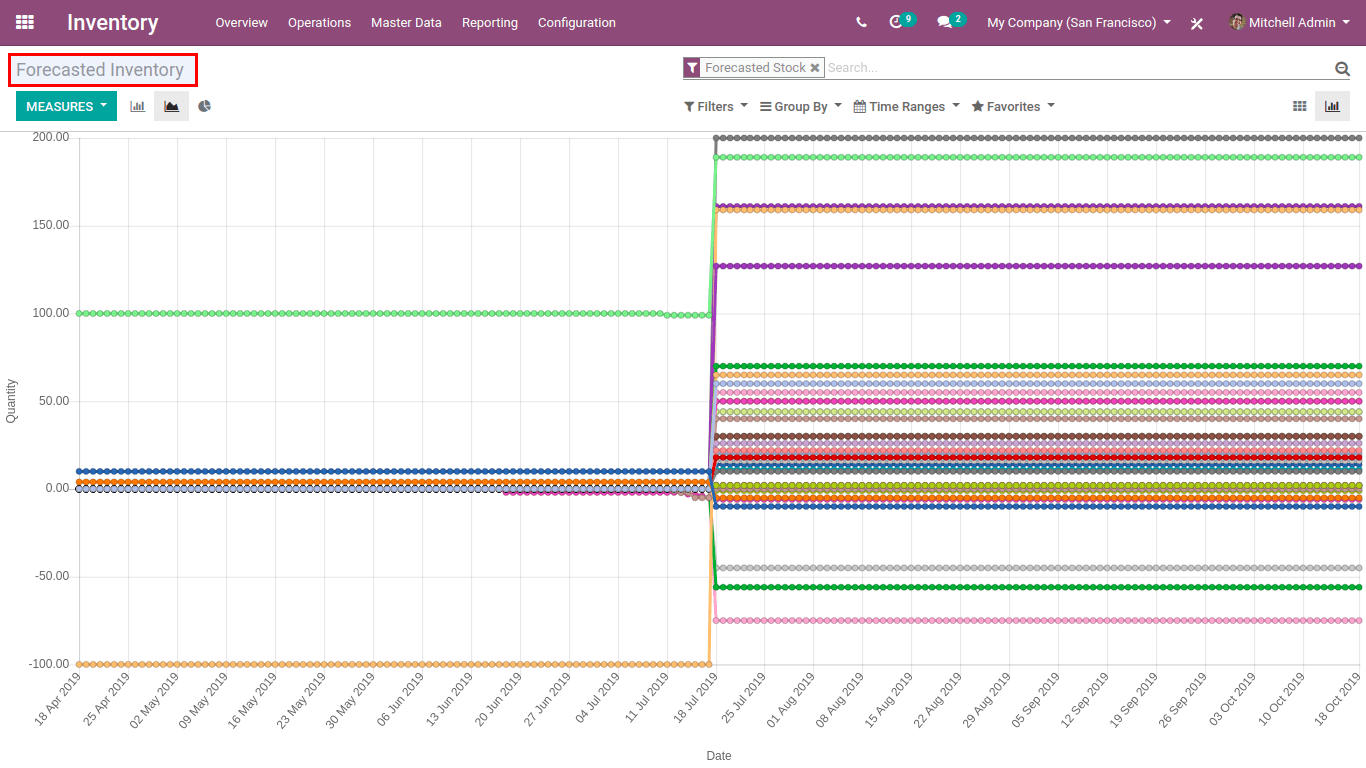Click in the Search input field
Image resolution: width=1366 pixels, height=768 pixels.
tap(1078, 68)
